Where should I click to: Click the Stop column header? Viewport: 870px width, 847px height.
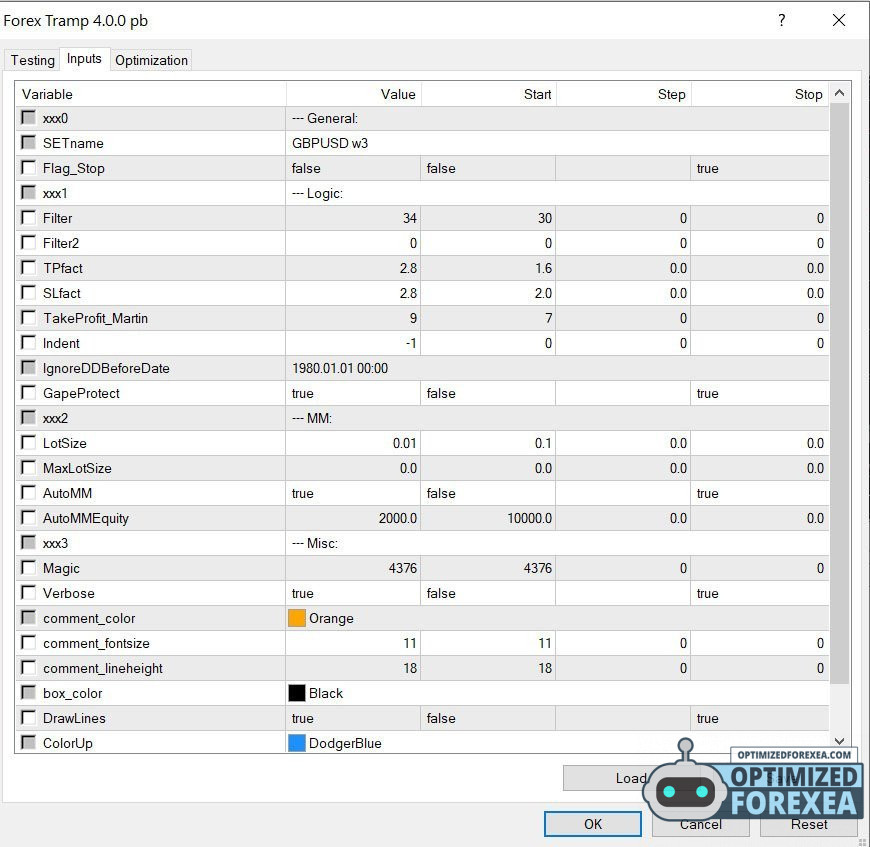[760, 94]
